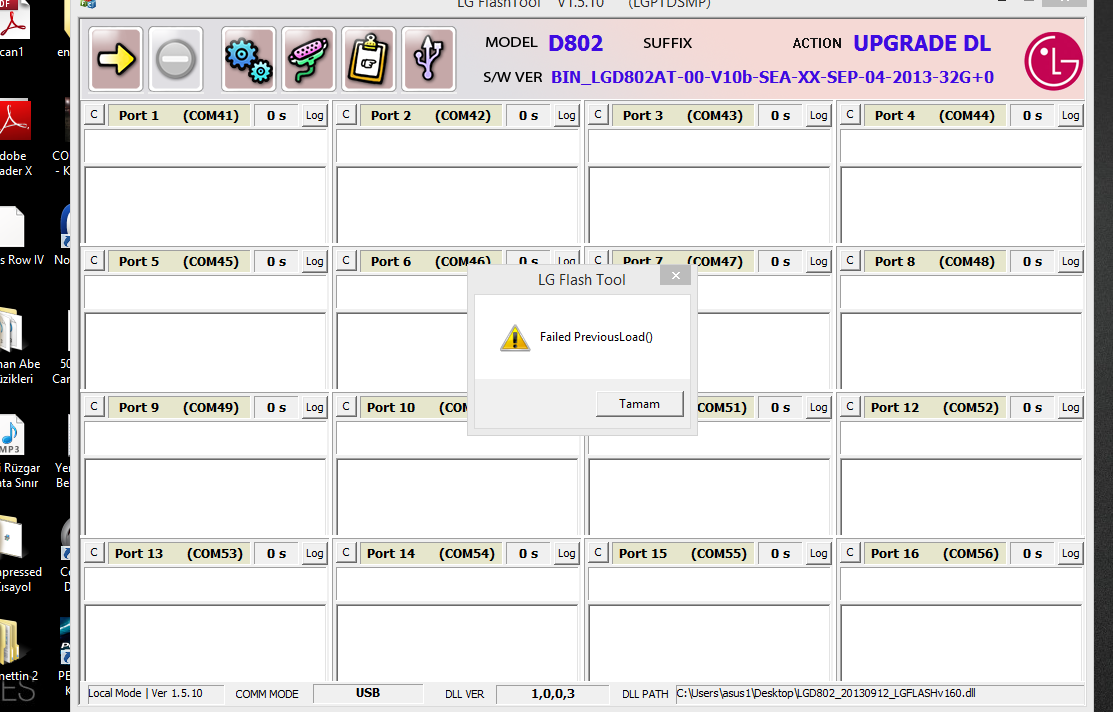Screen dimensions: 1113x712
Task: Click the C button for Port 1
Action: click(94, 115)
